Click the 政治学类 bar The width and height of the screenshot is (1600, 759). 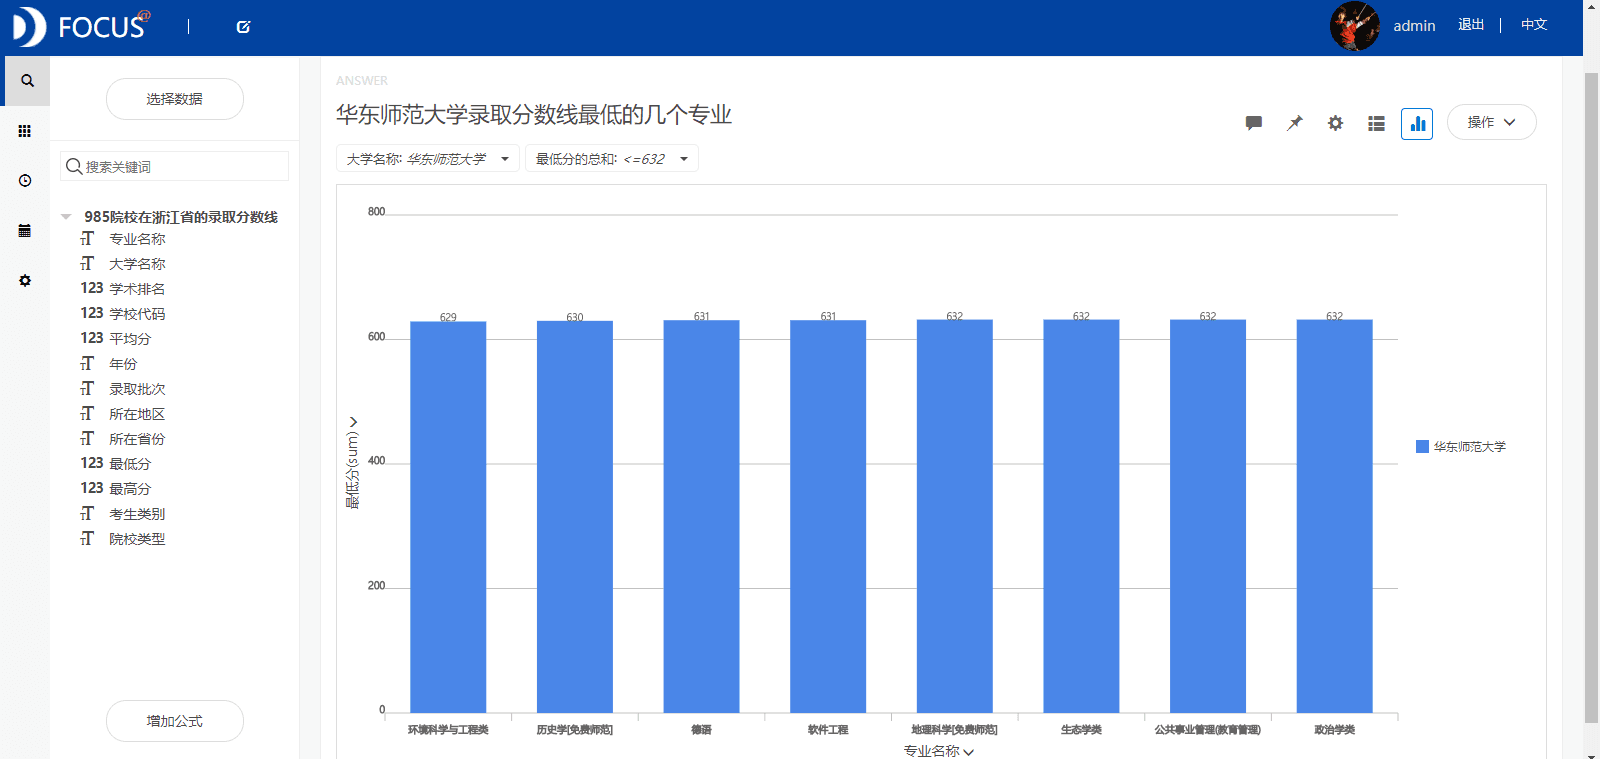pyautogui.click(x=1334, y=516)
